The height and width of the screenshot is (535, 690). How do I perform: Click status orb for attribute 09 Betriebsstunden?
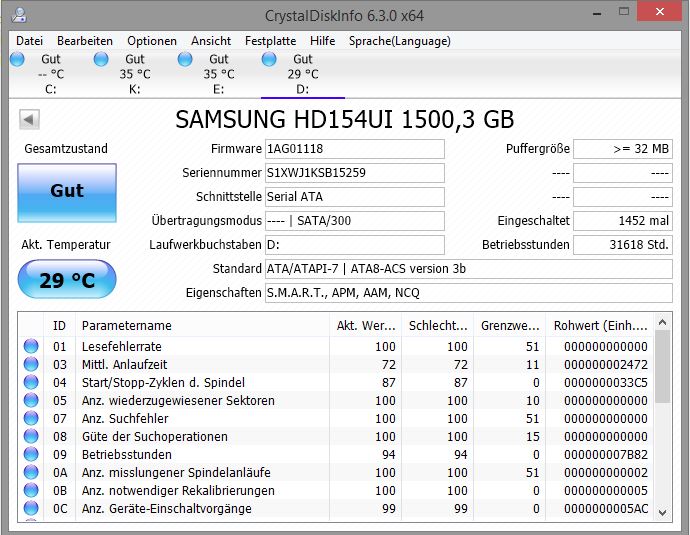(x=31, y=454)
